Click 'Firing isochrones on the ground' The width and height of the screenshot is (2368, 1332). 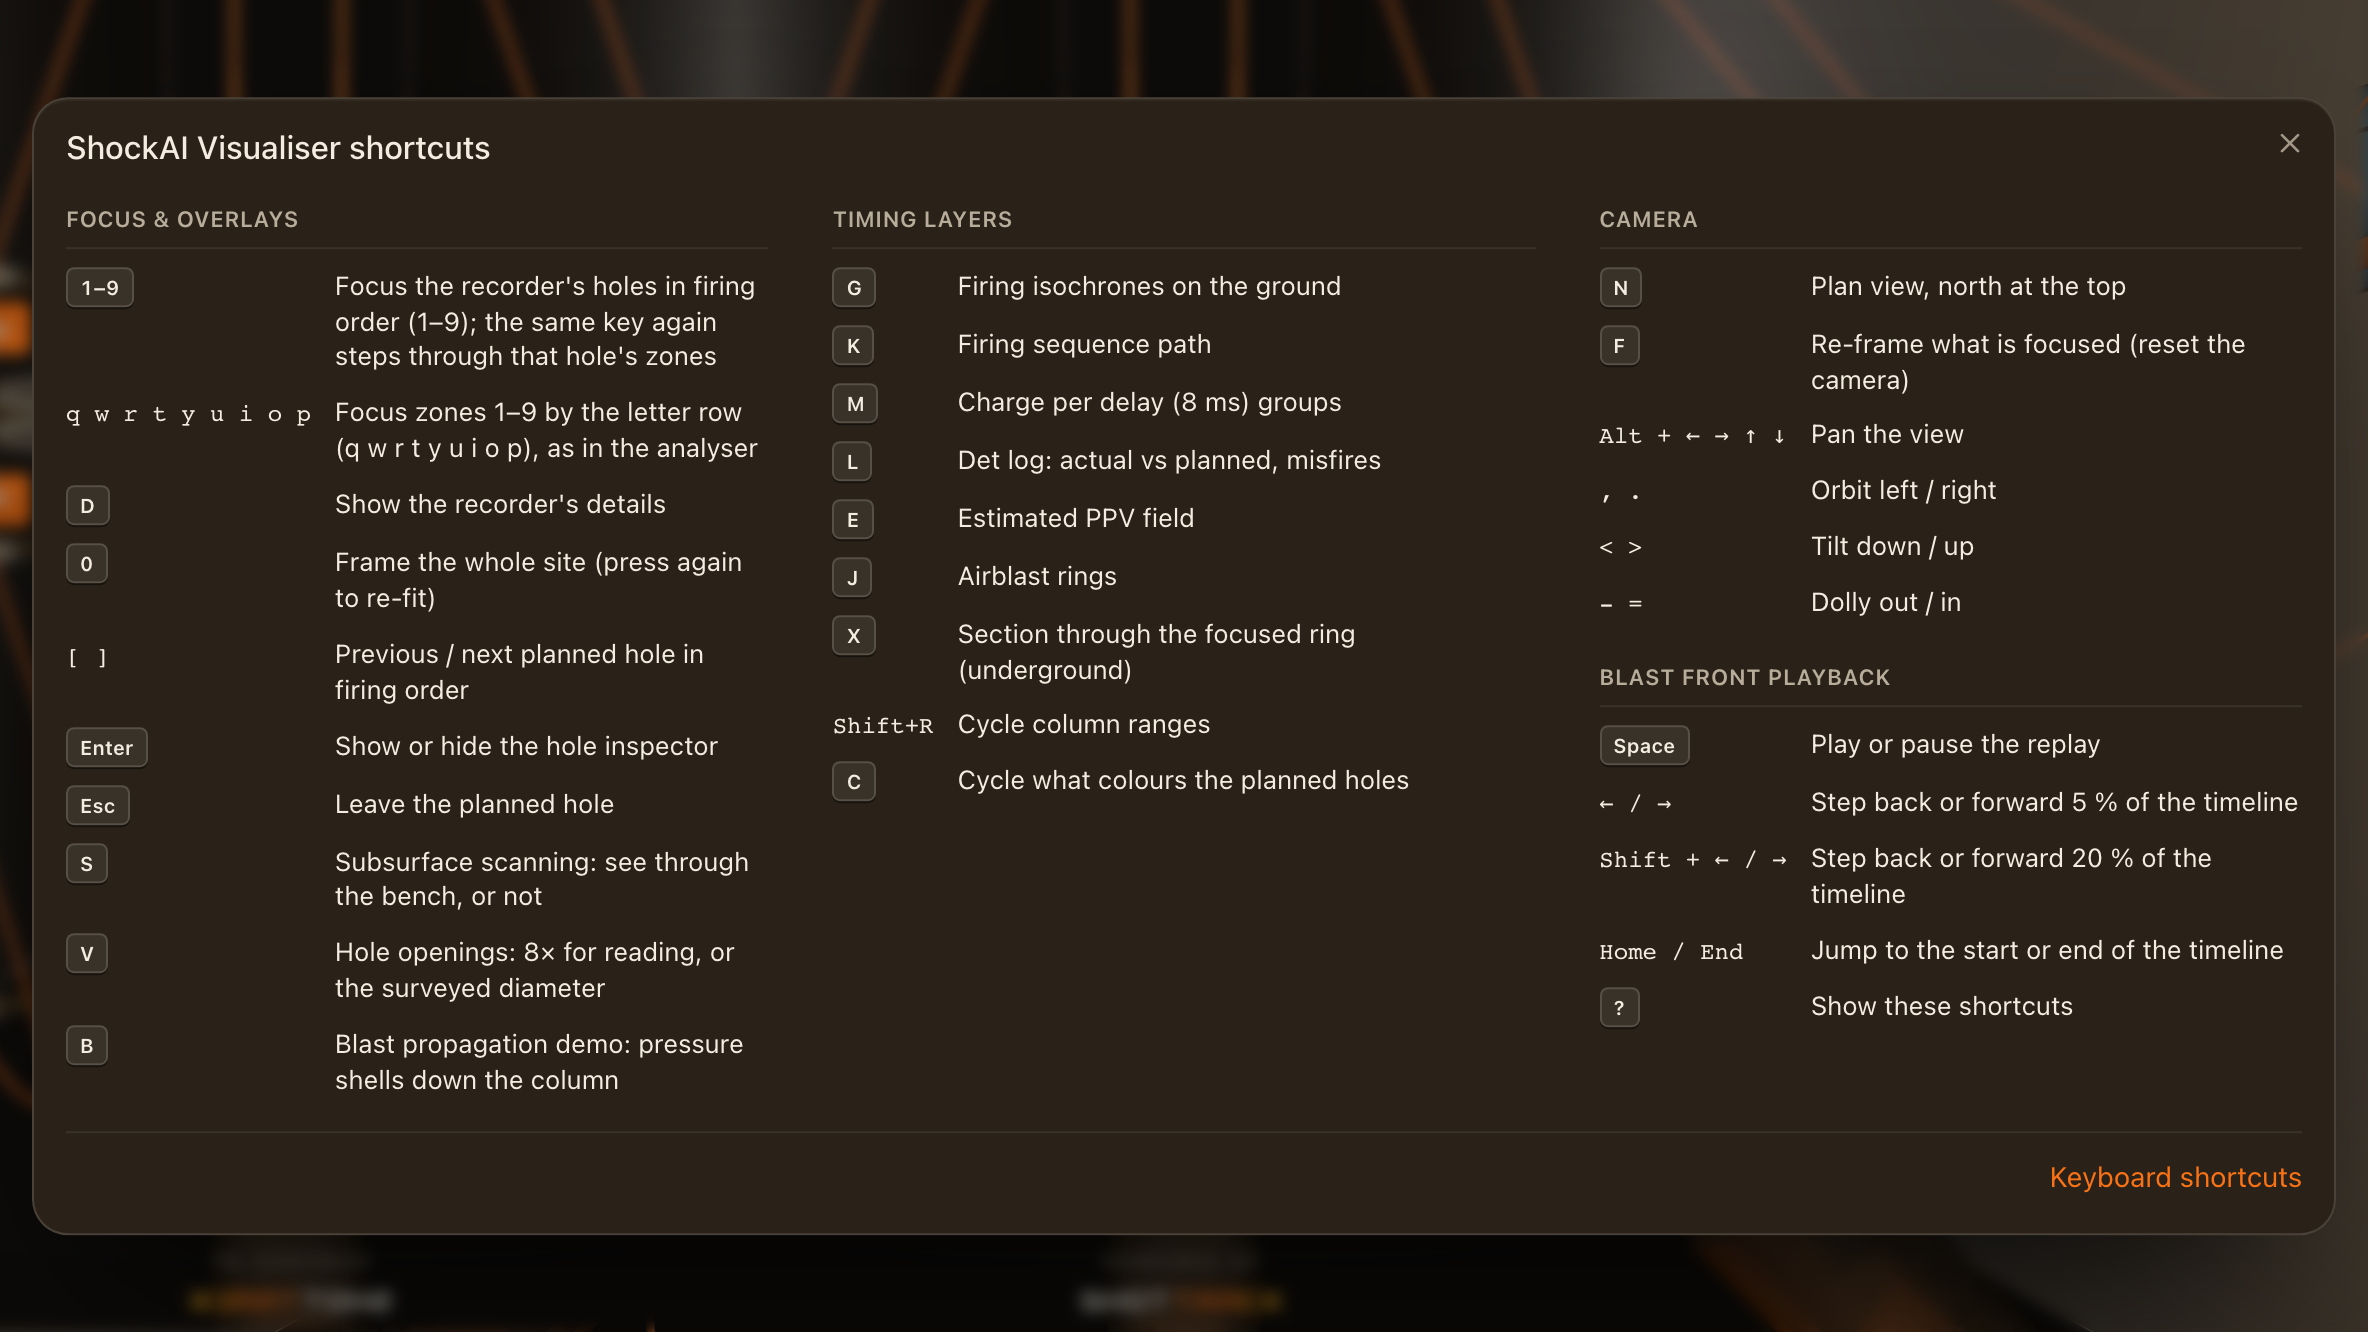1149,286
